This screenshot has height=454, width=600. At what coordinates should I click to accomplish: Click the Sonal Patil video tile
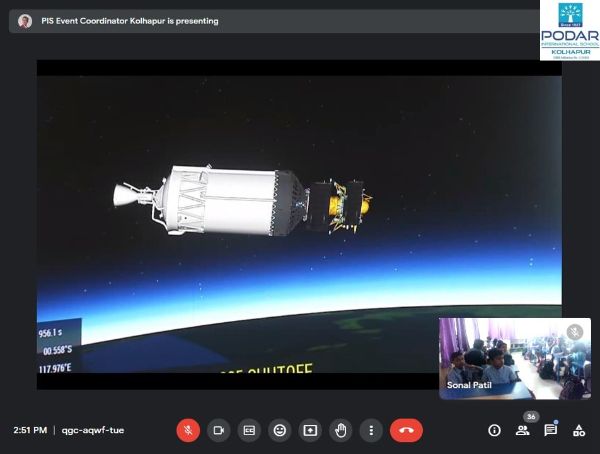[514, 358]
